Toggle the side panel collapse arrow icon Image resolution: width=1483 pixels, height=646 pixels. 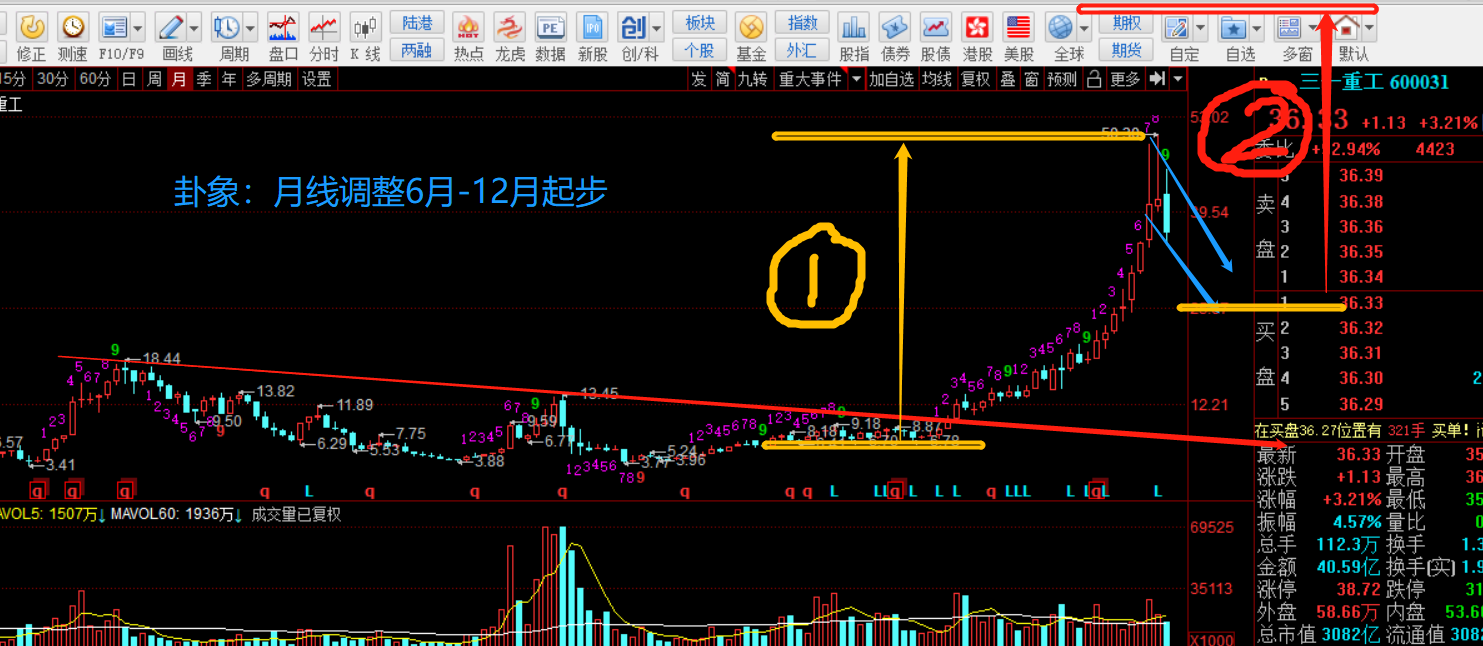coord(1157,79)
